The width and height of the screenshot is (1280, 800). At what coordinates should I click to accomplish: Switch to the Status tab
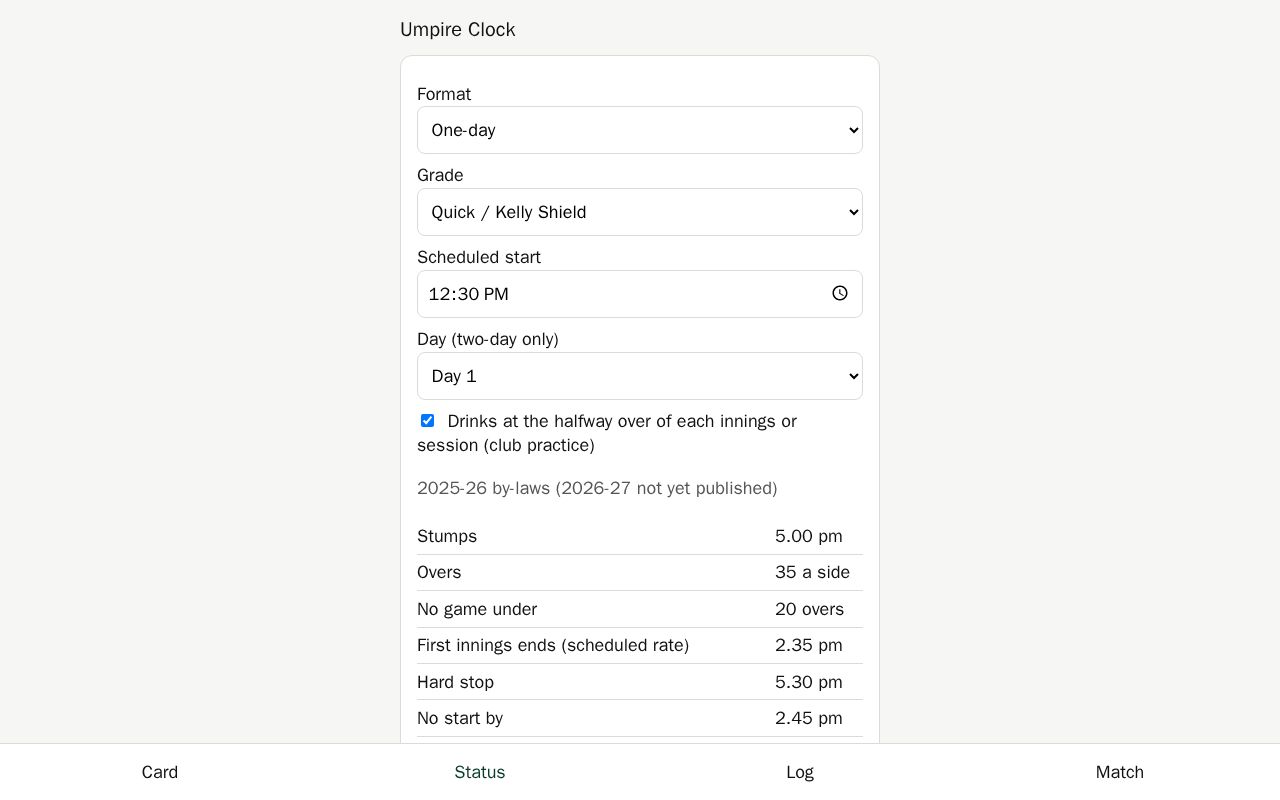point(480,772)
